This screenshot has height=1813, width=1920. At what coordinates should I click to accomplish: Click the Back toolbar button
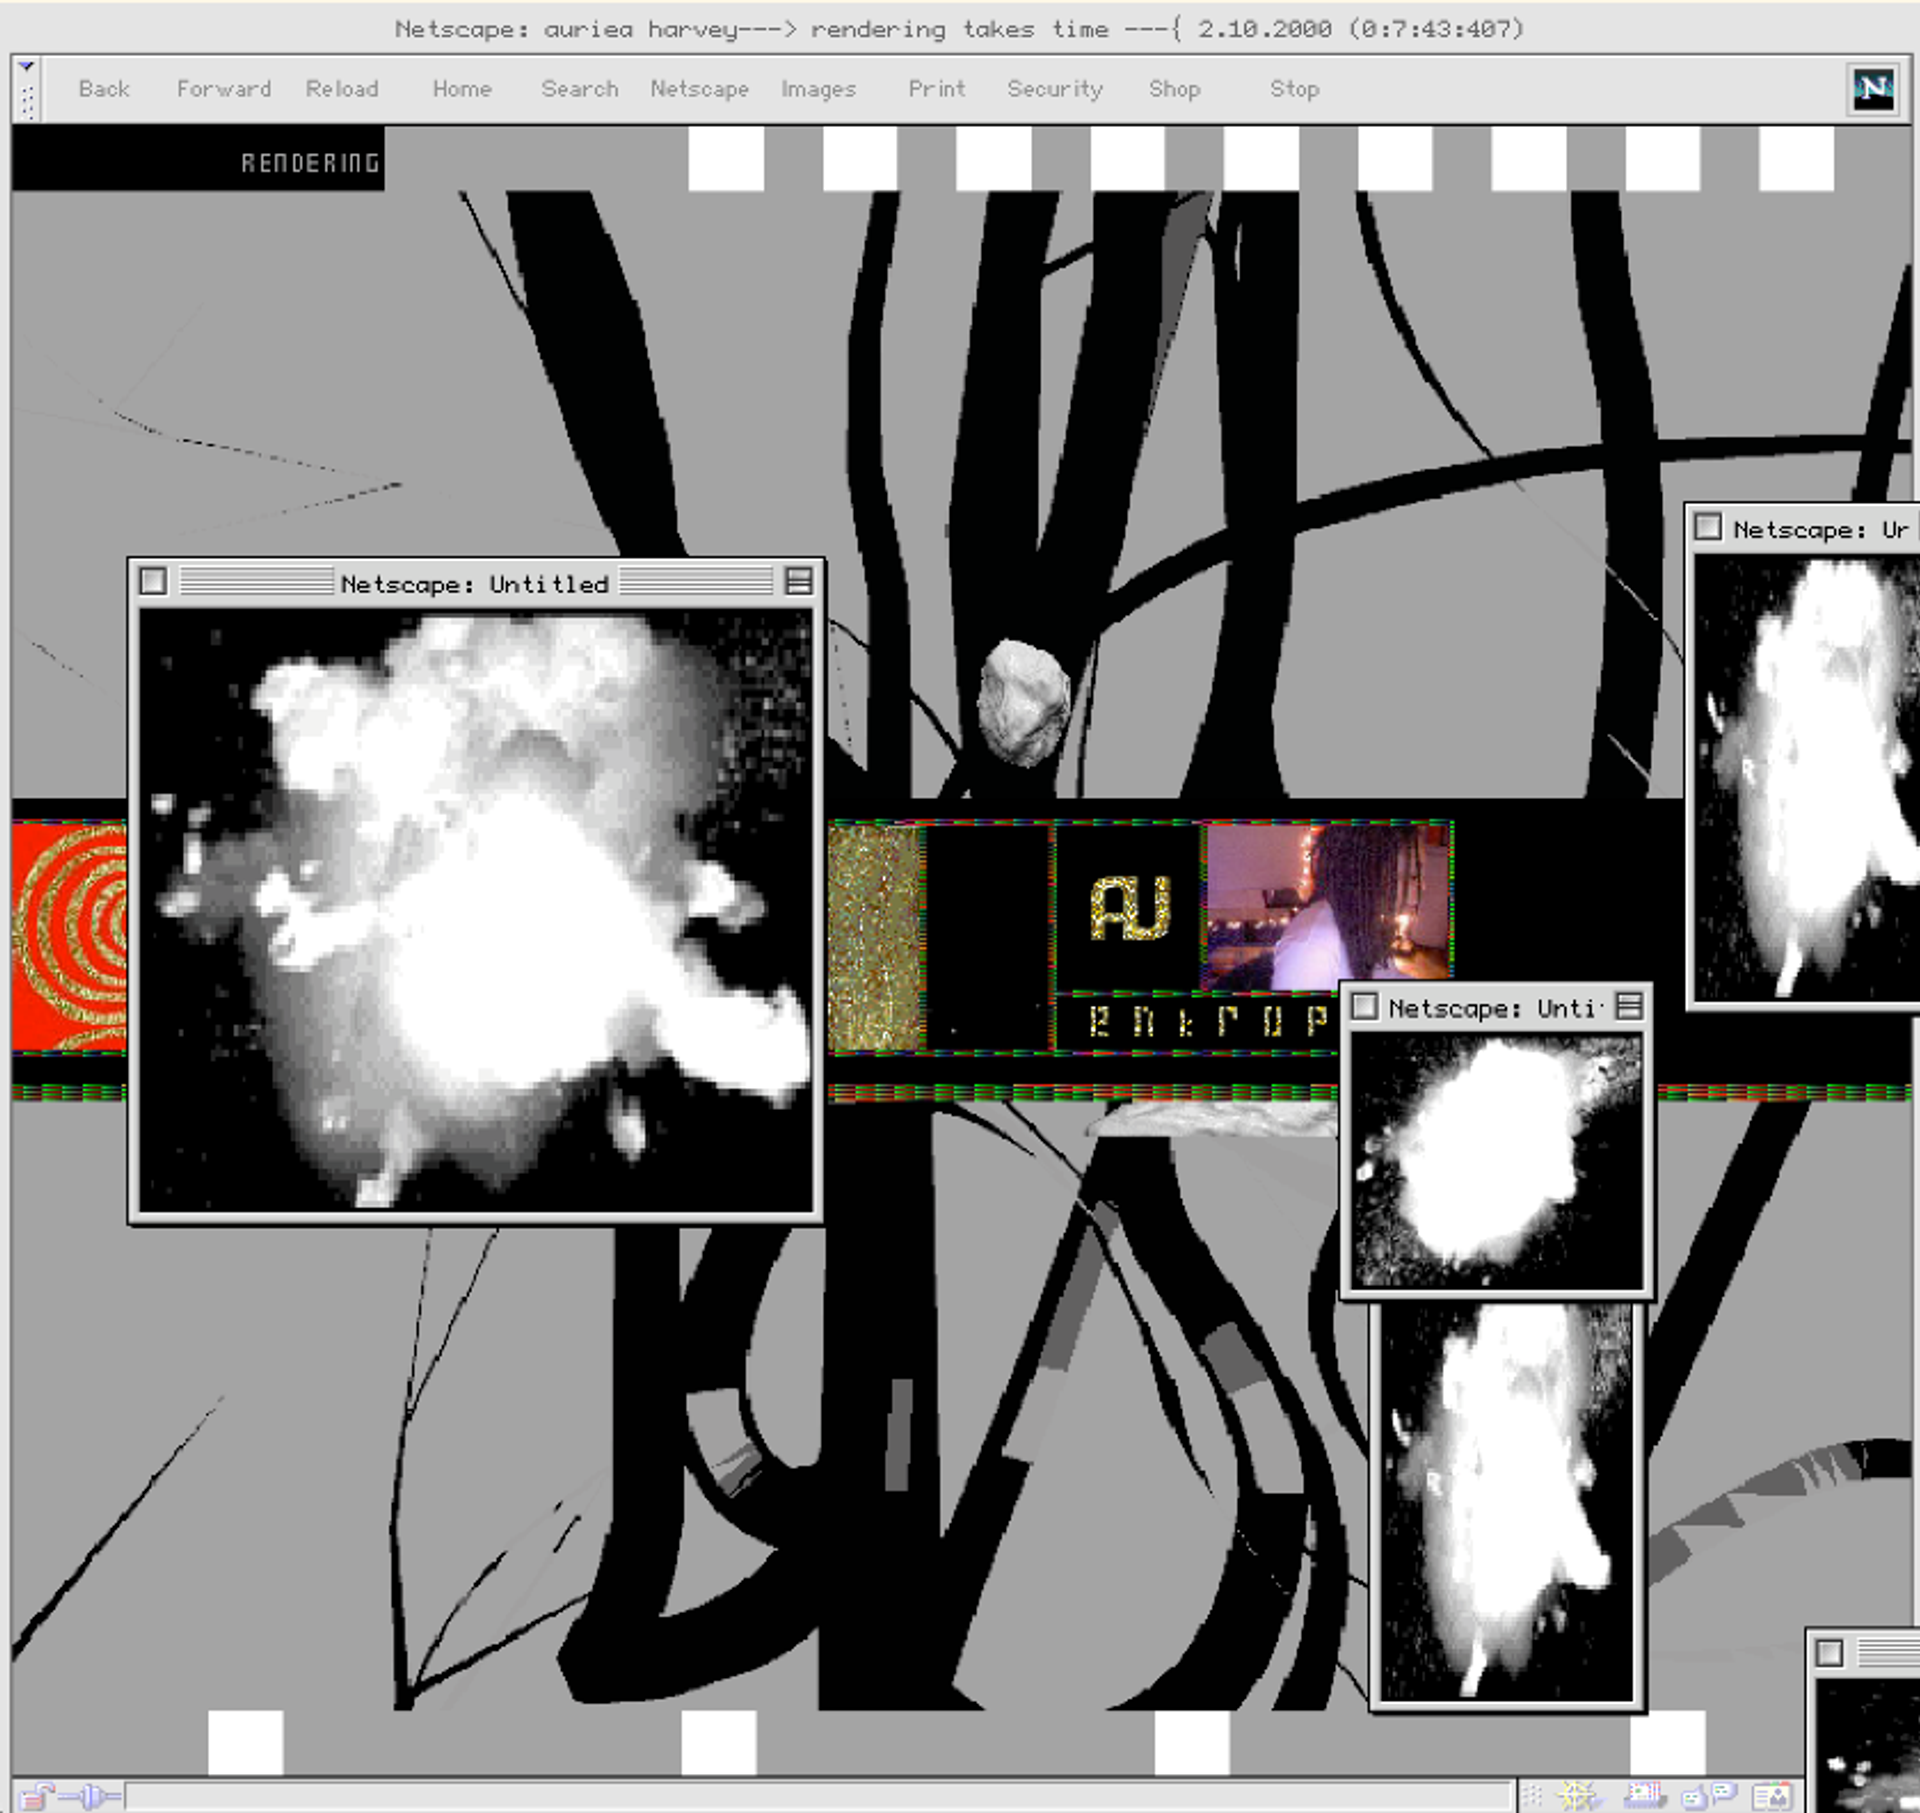[x=104, y=89]
